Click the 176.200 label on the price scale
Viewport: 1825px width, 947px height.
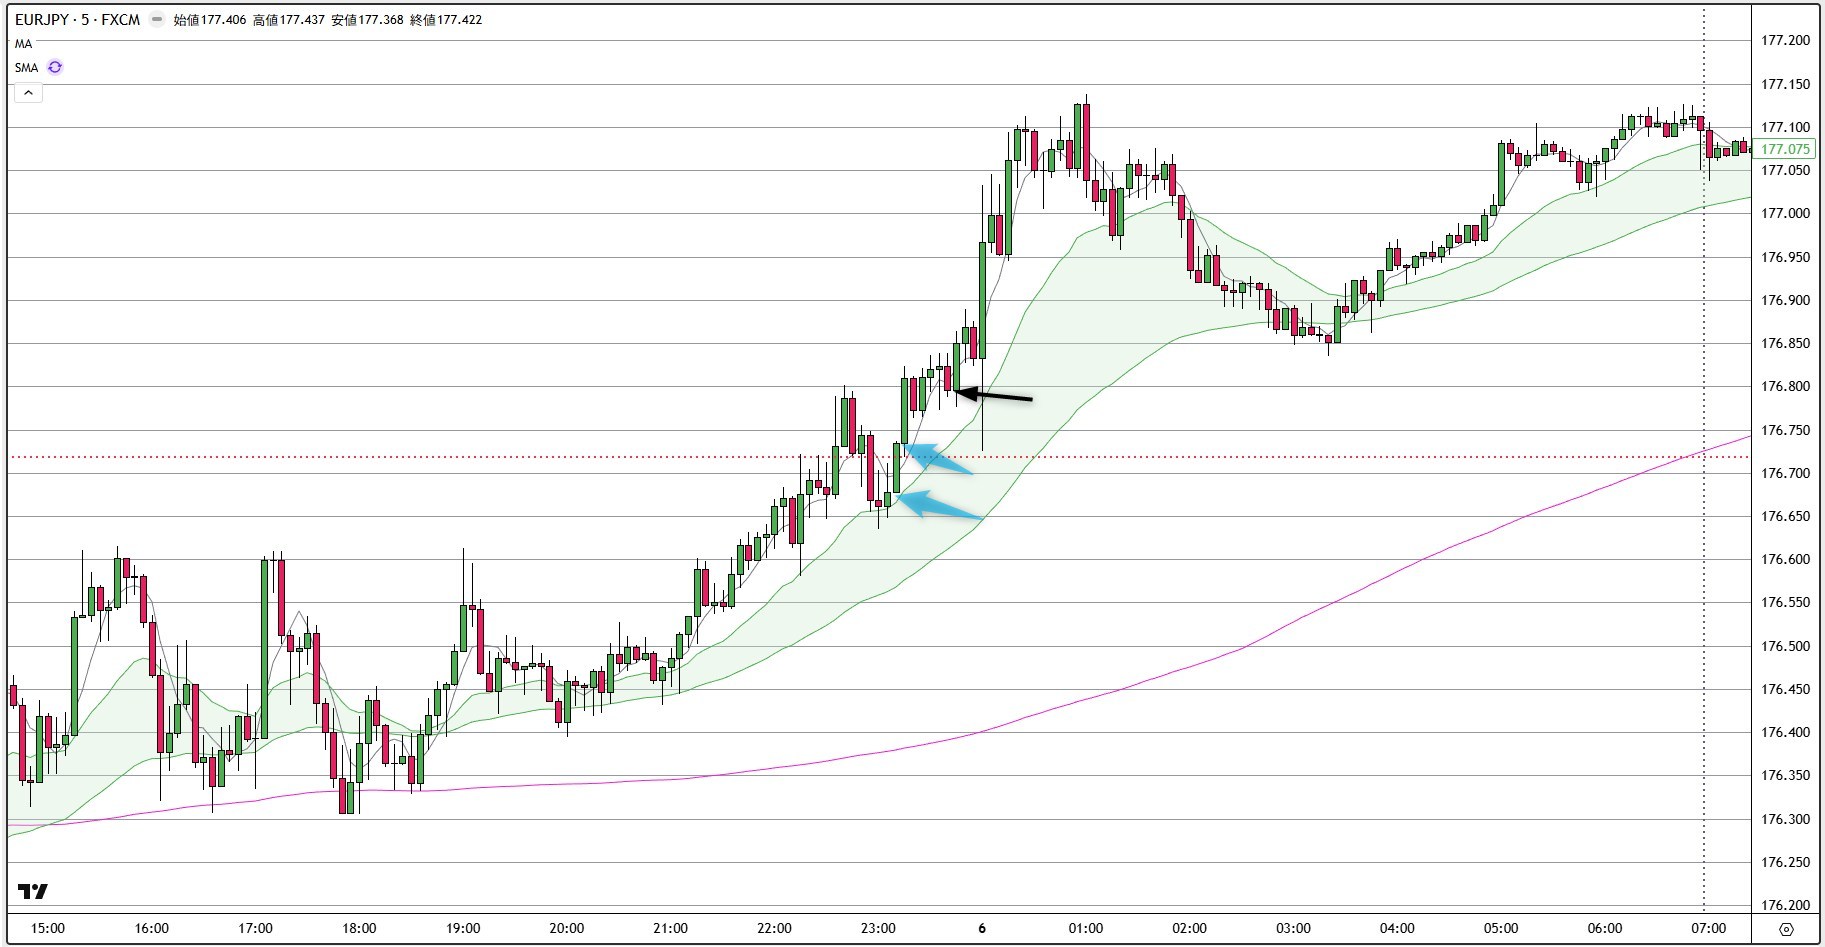(x=1785, y=905)
